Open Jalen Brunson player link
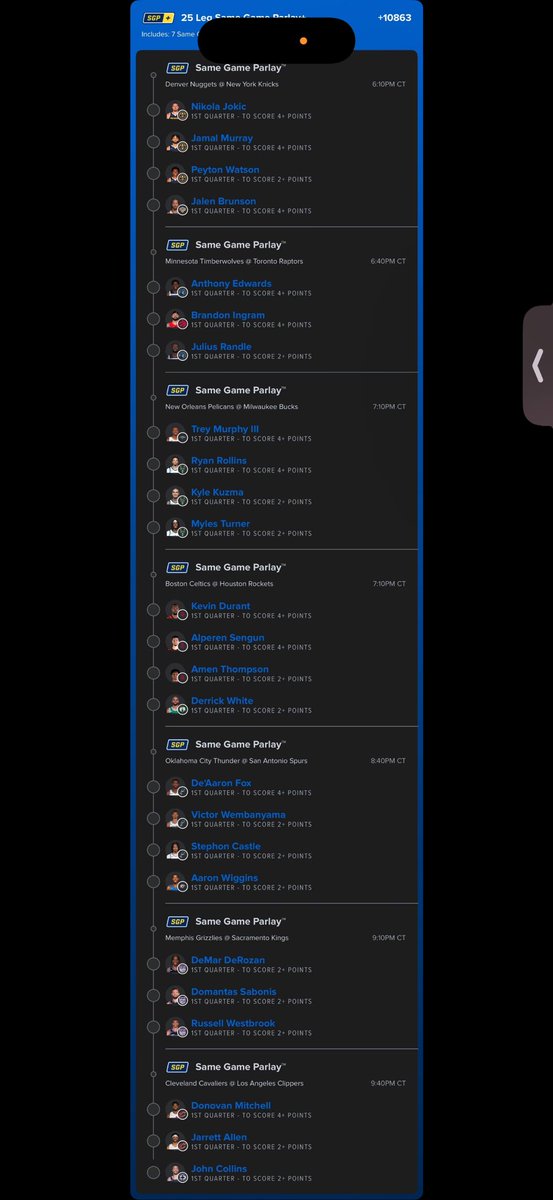This screenshot has height=1200, width=553. tap(224, 201)
